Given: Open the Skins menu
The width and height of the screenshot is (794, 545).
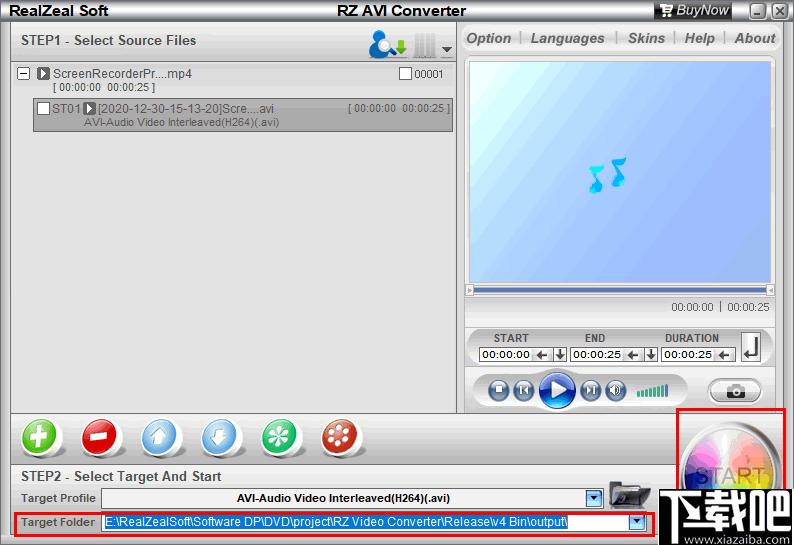Looking at the screenshot, I should tap(646, 38).
